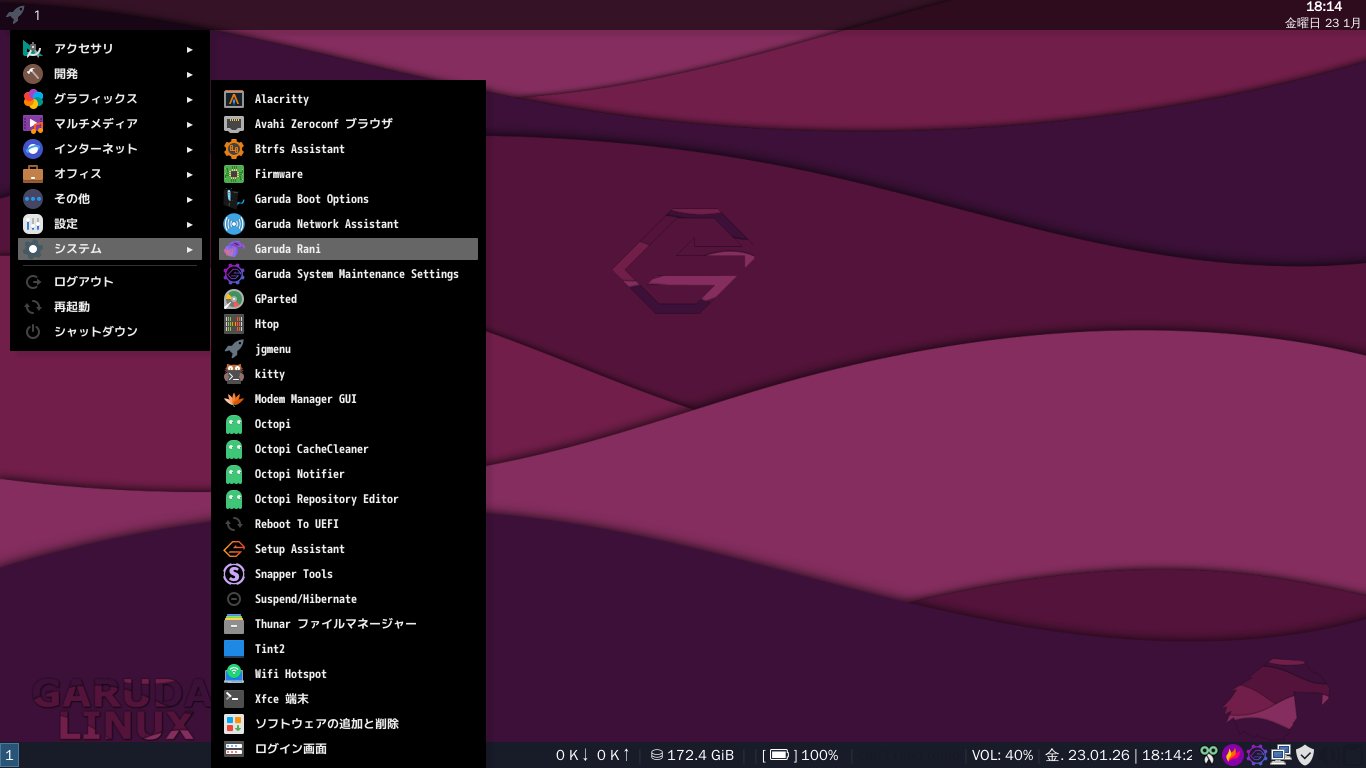Choose 再起動 to restart

tap(108, 307)
